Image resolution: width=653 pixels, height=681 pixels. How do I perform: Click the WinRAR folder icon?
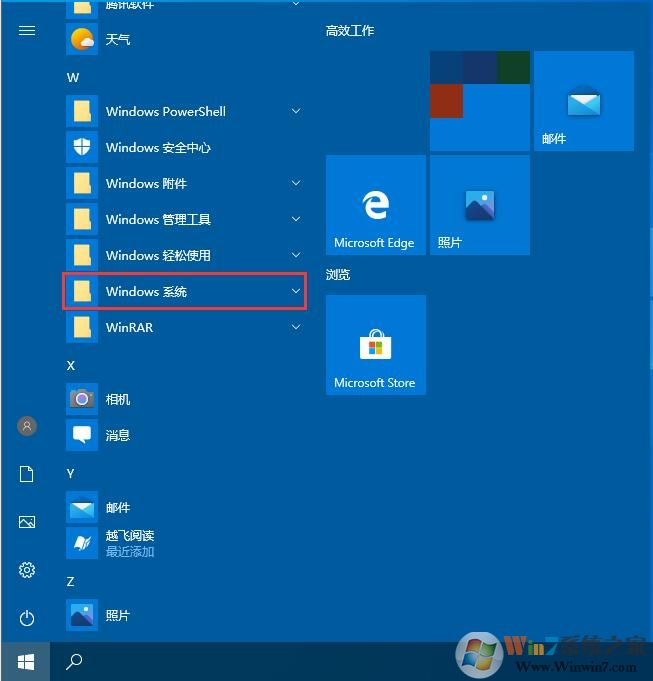(82, 327)
